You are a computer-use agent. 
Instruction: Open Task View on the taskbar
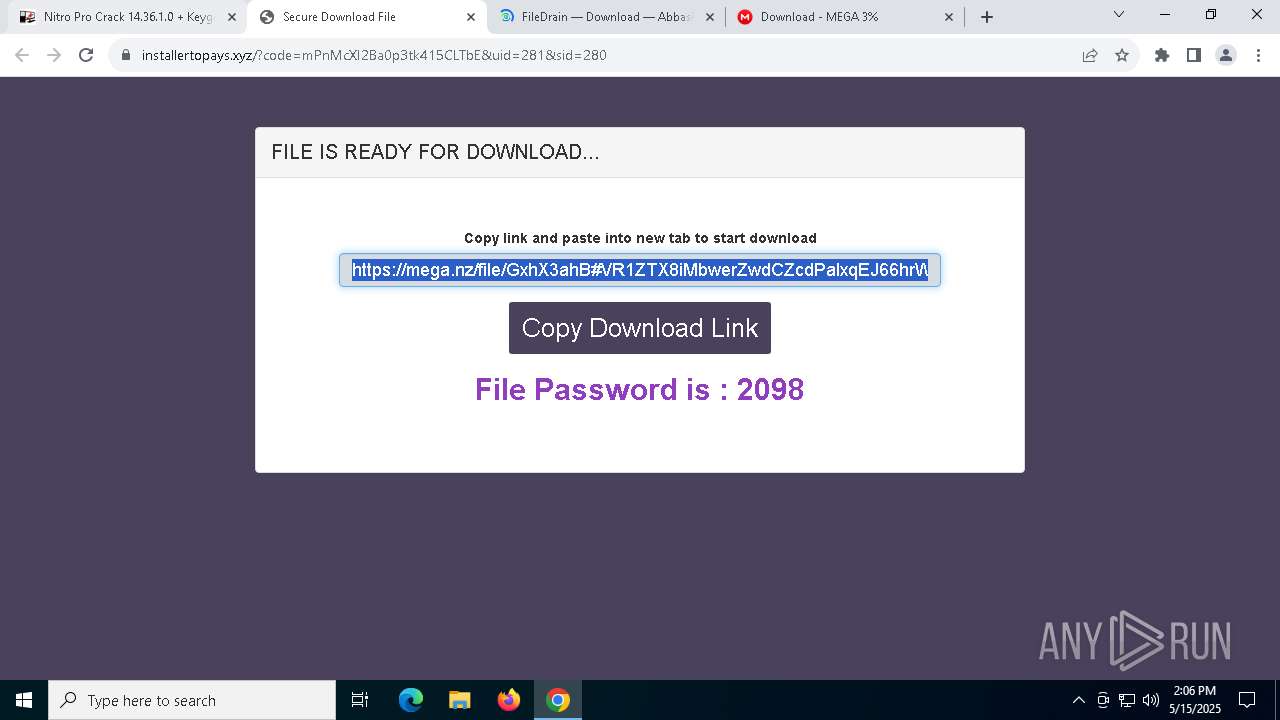(x=360, y=700)
